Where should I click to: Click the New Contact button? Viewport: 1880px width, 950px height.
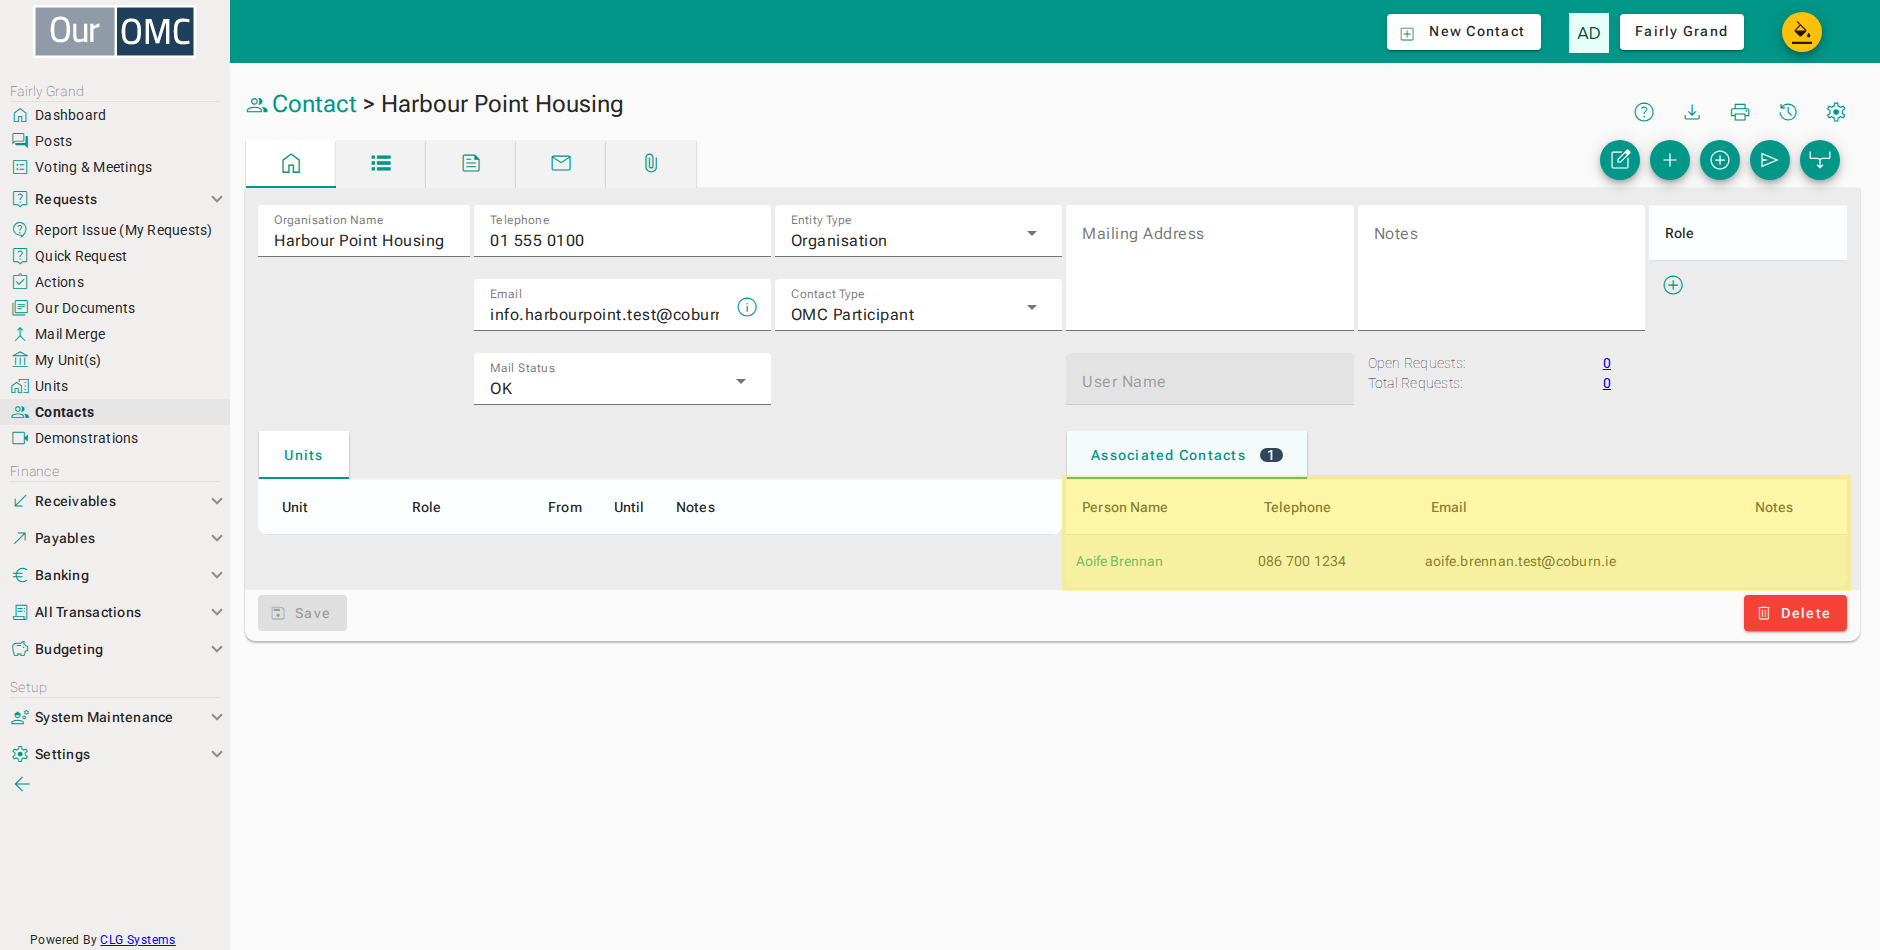click(x=1464, y=32)
